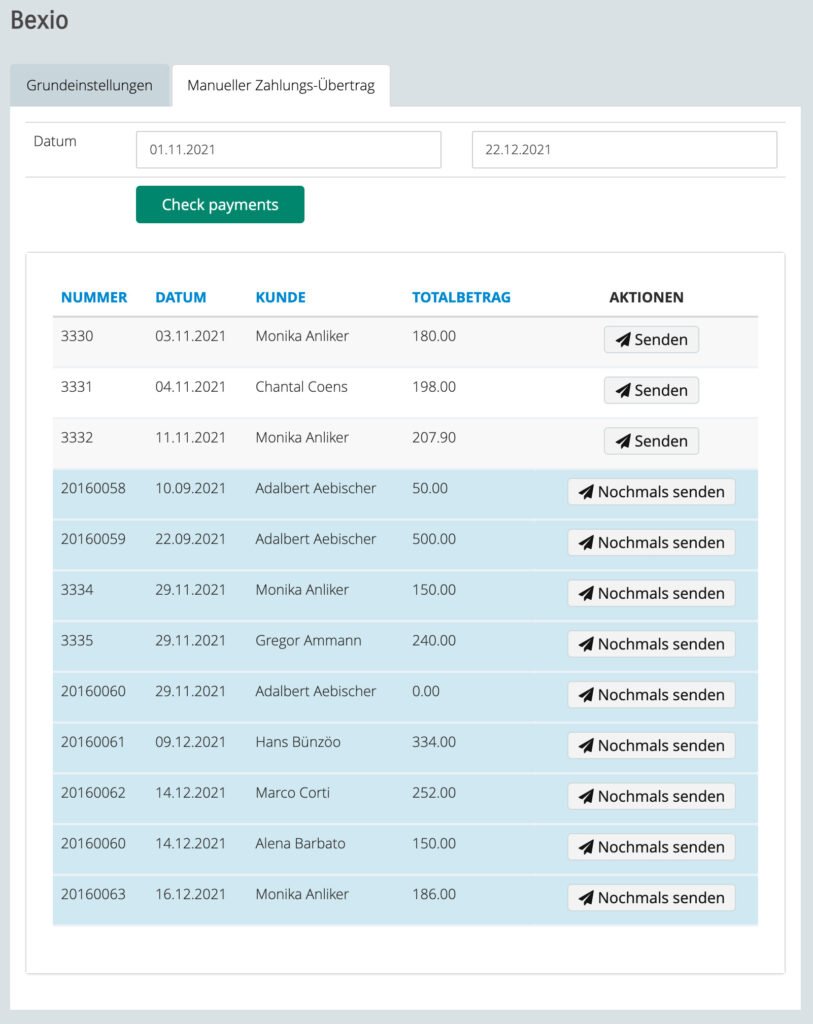The height and width of the screenshot is (1024, 813).
Task: Click resend icon for invoice 20160058
Action: [587, 492]
